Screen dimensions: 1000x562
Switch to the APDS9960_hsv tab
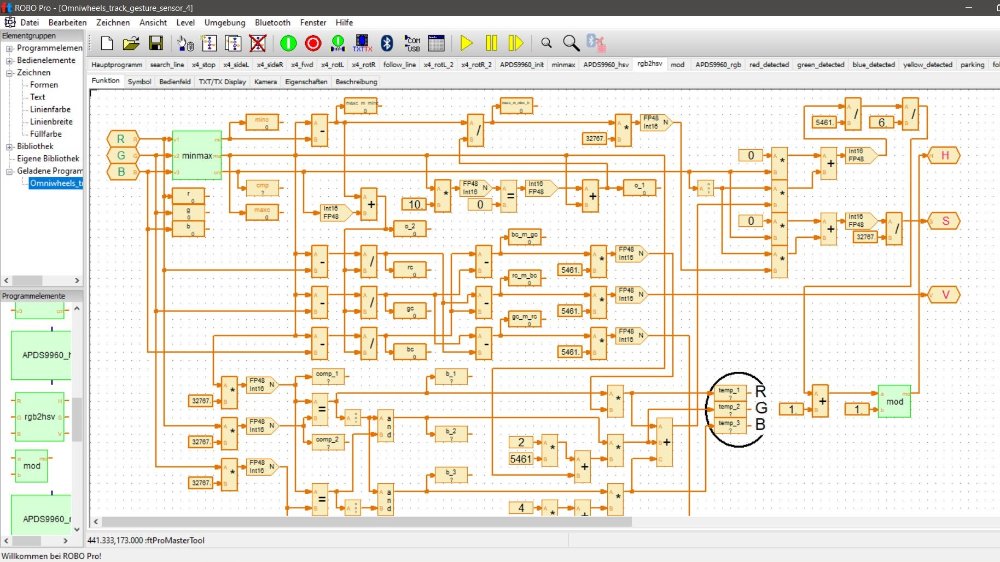606,64
